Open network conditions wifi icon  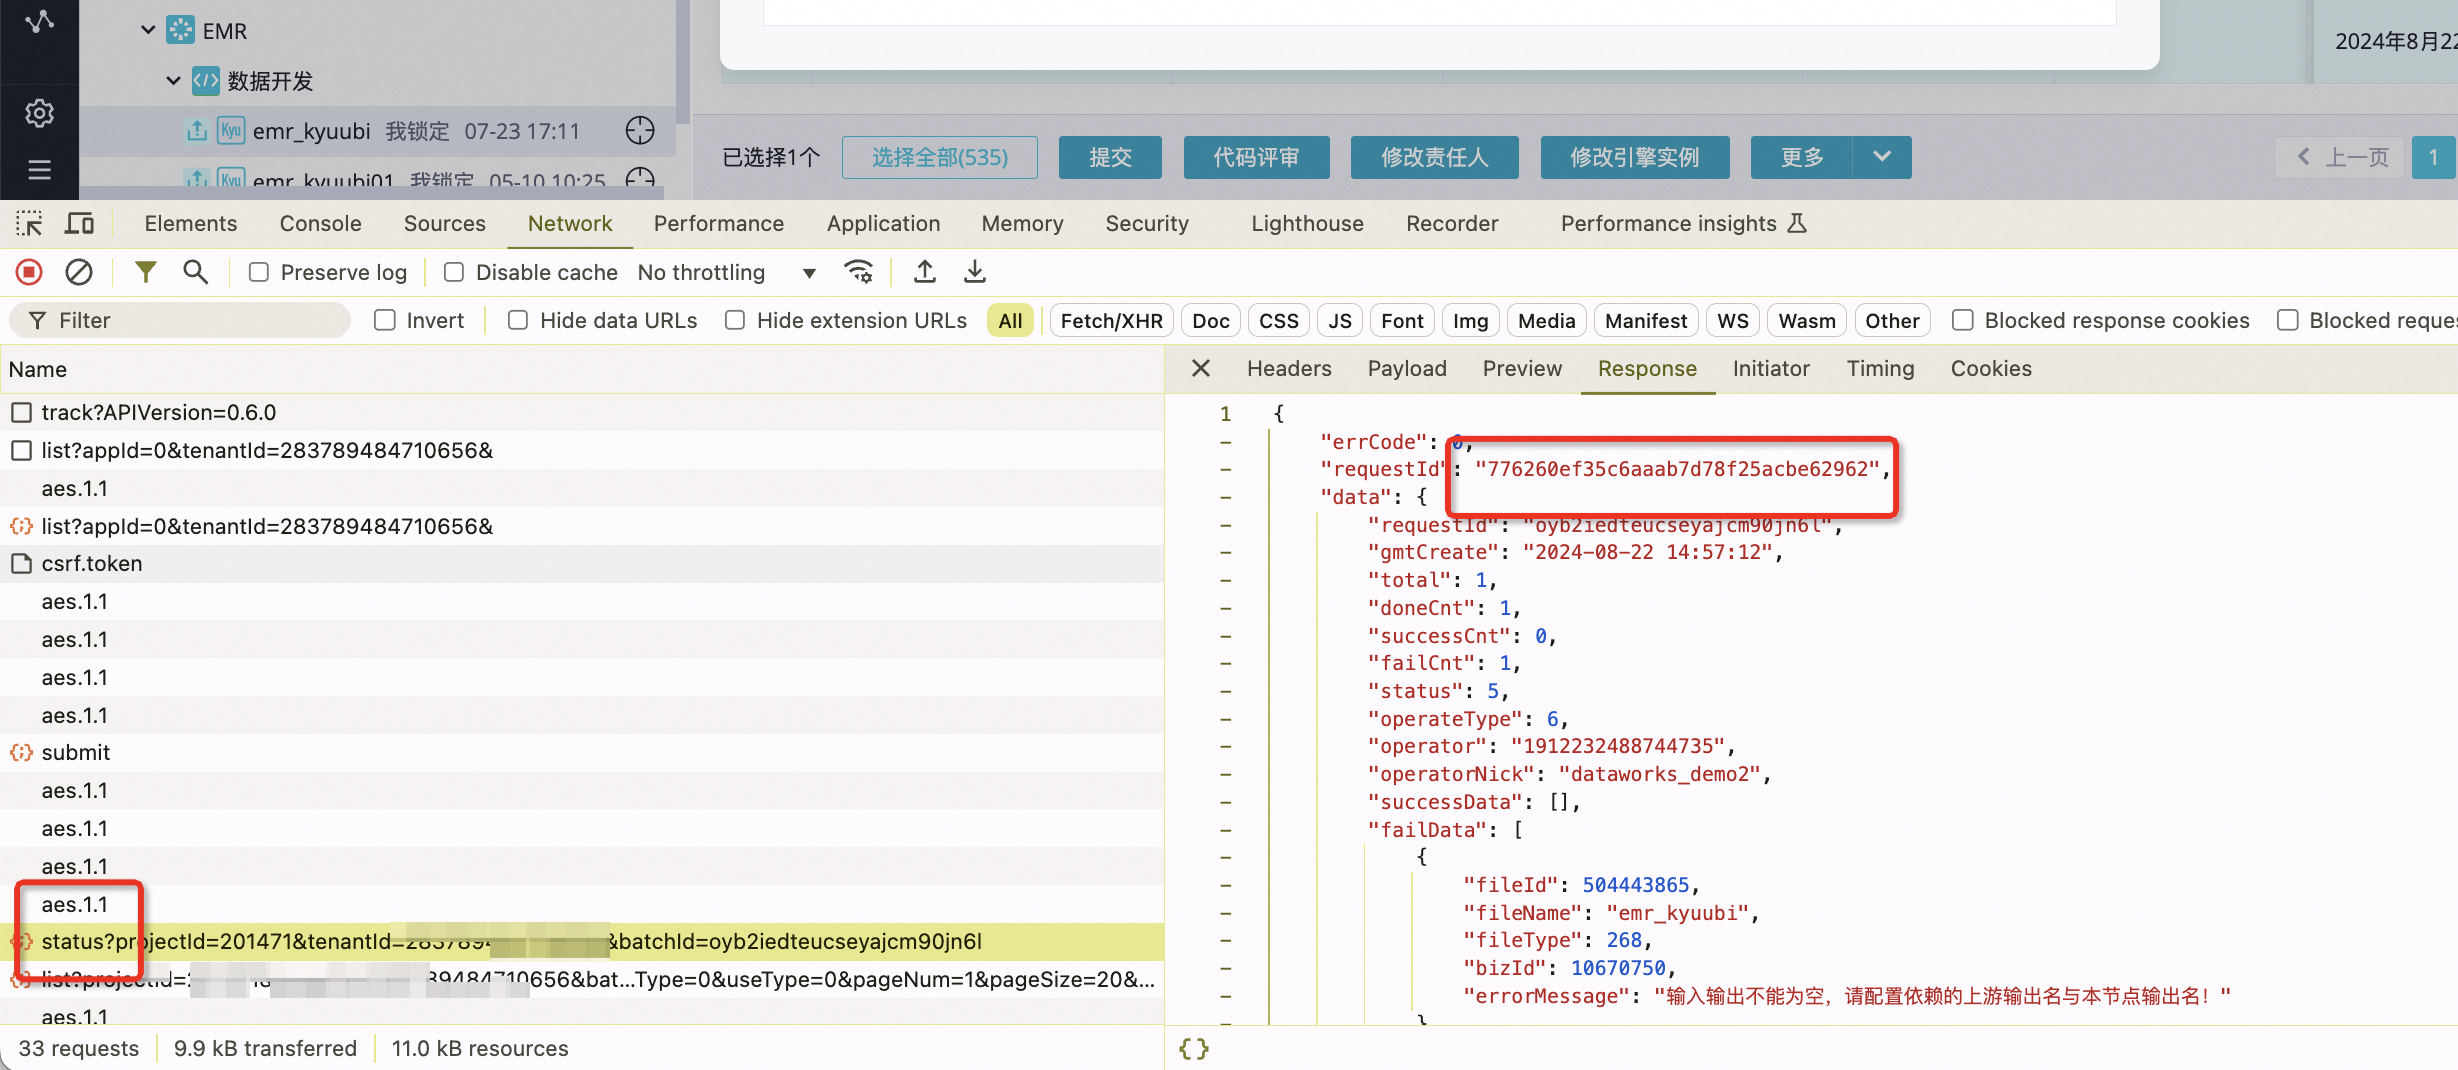[859, 272]
